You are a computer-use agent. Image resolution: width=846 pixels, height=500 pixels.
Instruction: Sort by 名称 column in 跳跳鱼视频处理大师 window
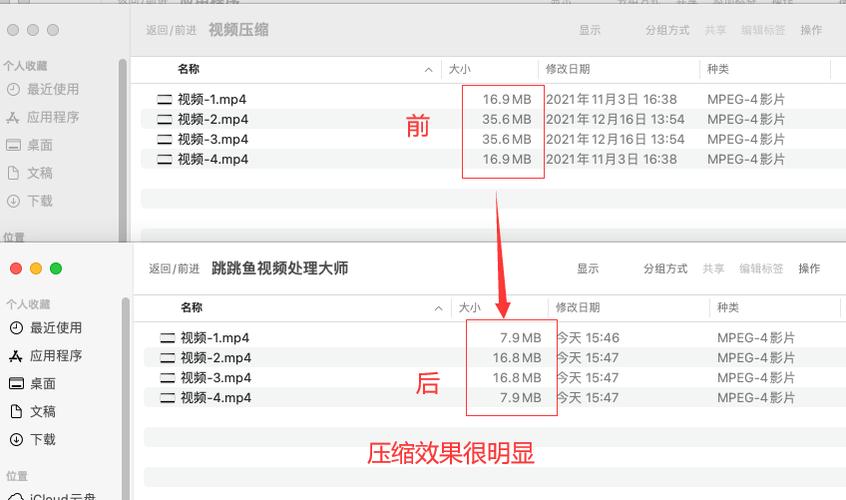coord(192,307)
